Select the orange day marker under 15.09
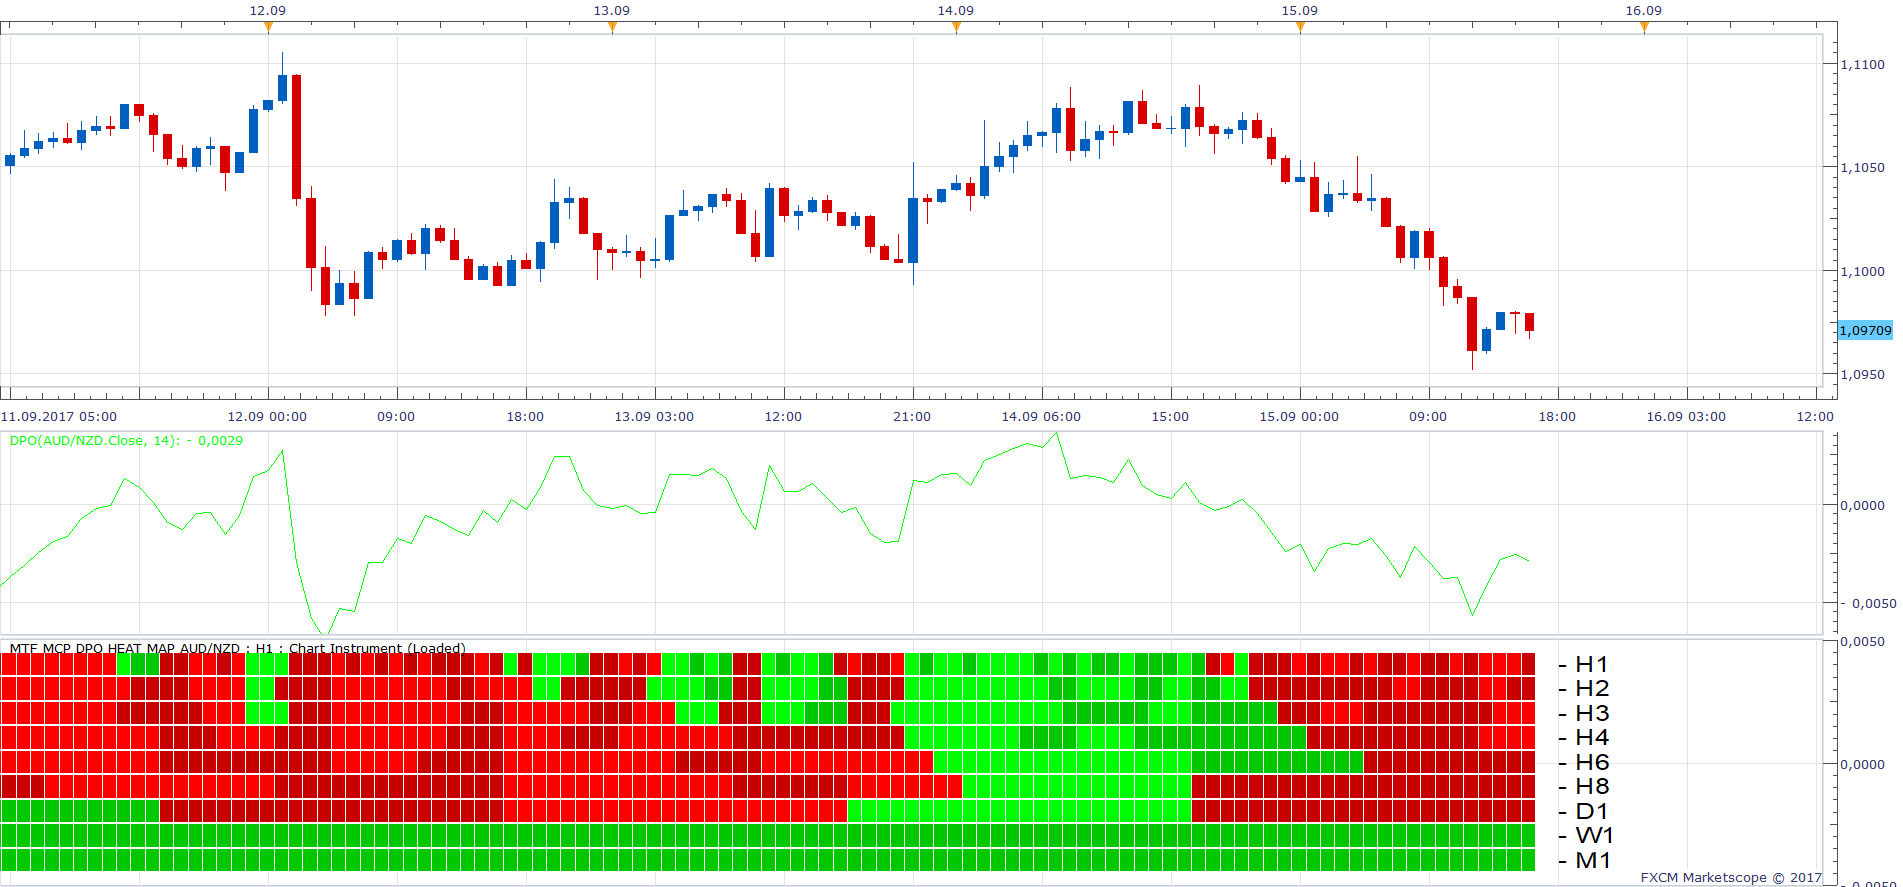This screenshot has height=887, width=1903. (1300, 27)
